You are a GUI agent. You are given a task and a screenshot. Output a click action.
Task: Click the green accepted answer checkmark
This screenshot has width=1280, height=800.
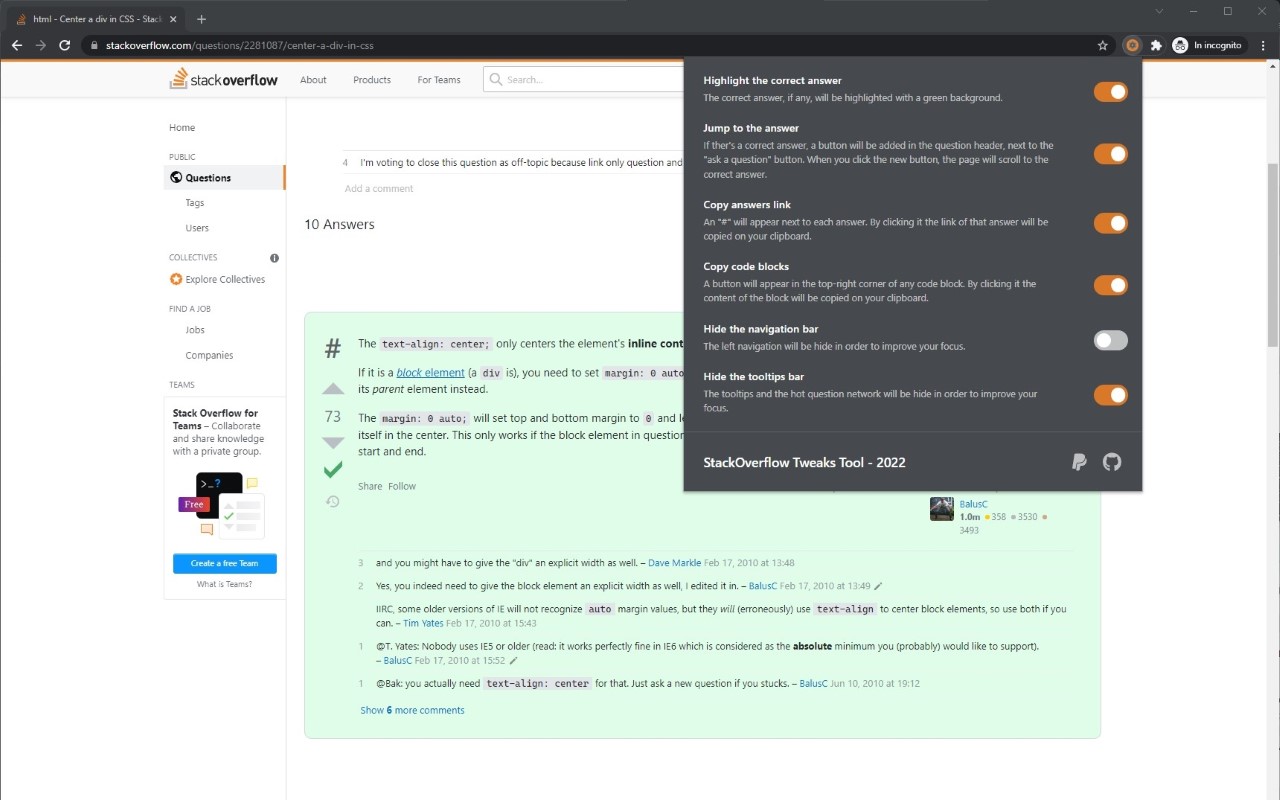pos(332,470)
